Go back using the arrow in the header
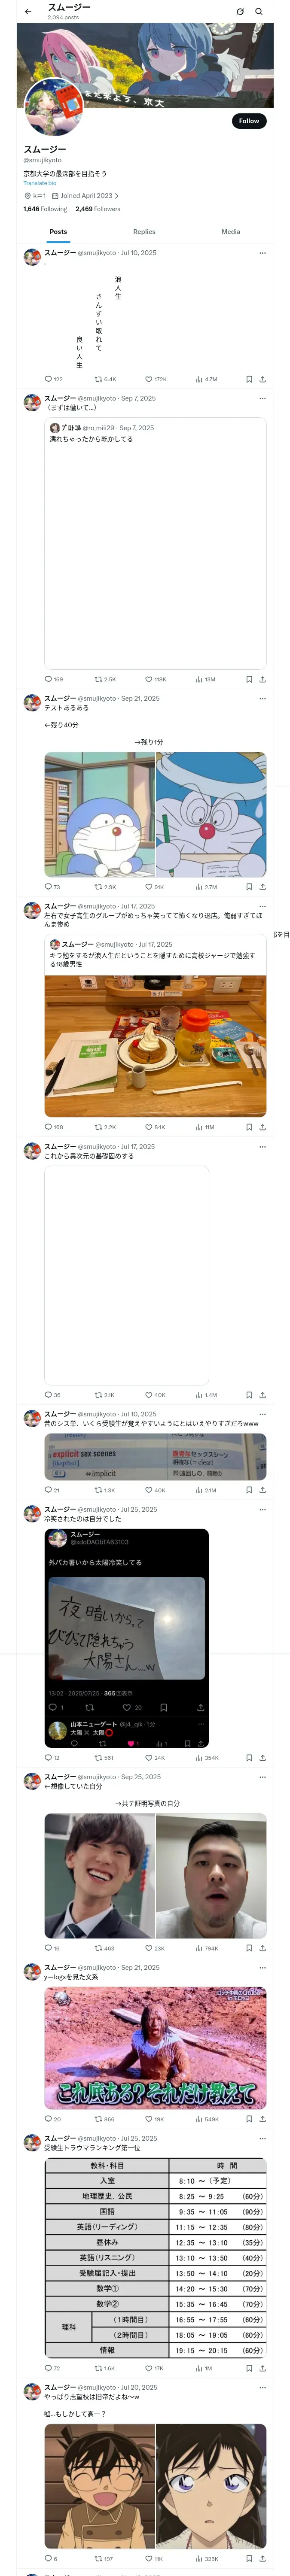 (28, 12)
